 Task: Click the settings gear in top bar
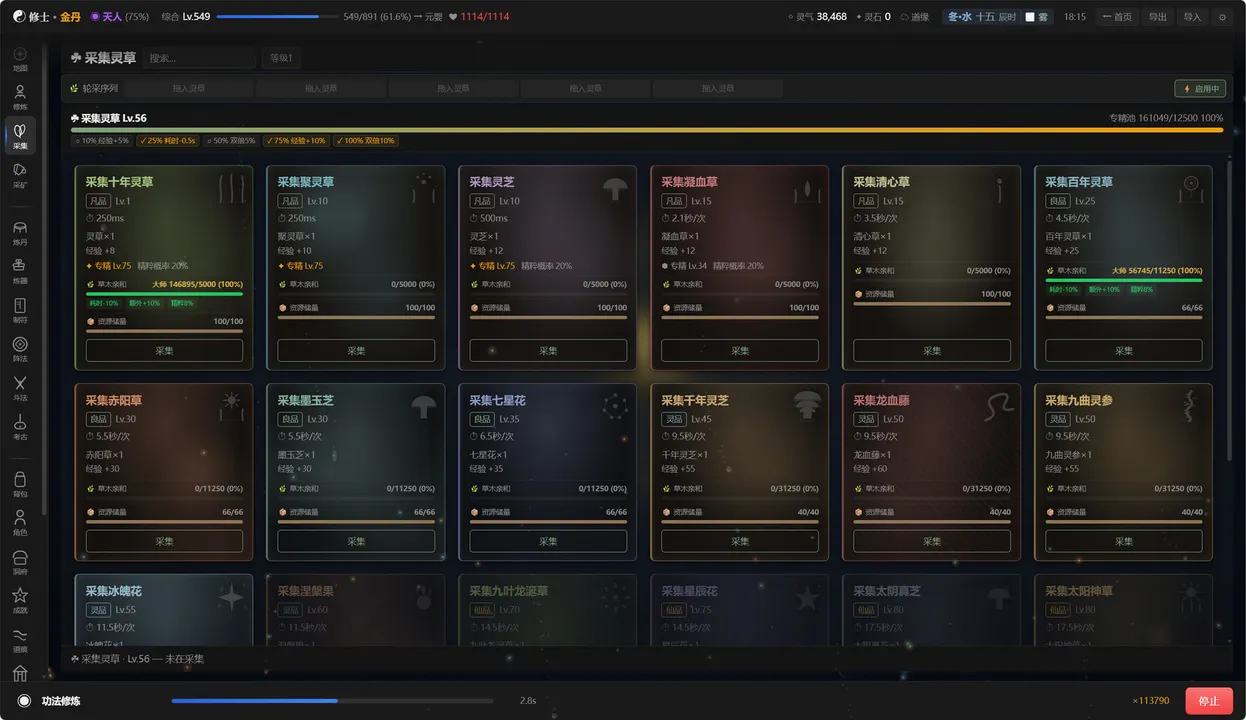1222,17
